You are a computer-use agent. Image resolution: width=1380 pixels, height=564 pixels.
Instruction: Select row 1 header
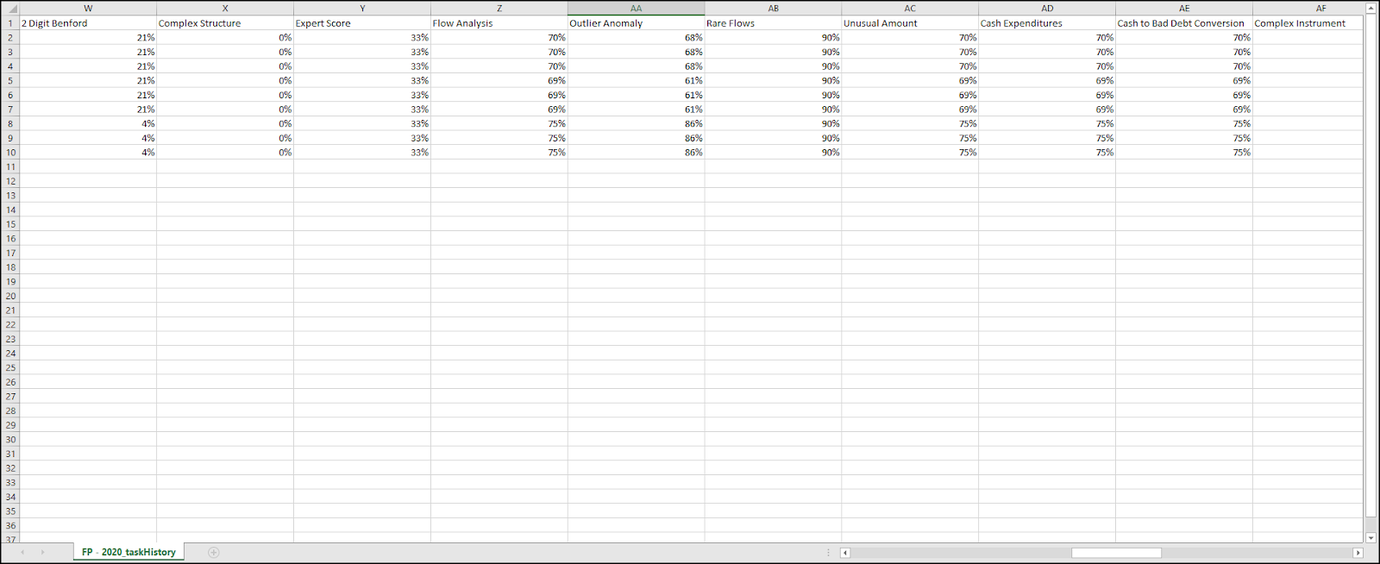point(10,23)
